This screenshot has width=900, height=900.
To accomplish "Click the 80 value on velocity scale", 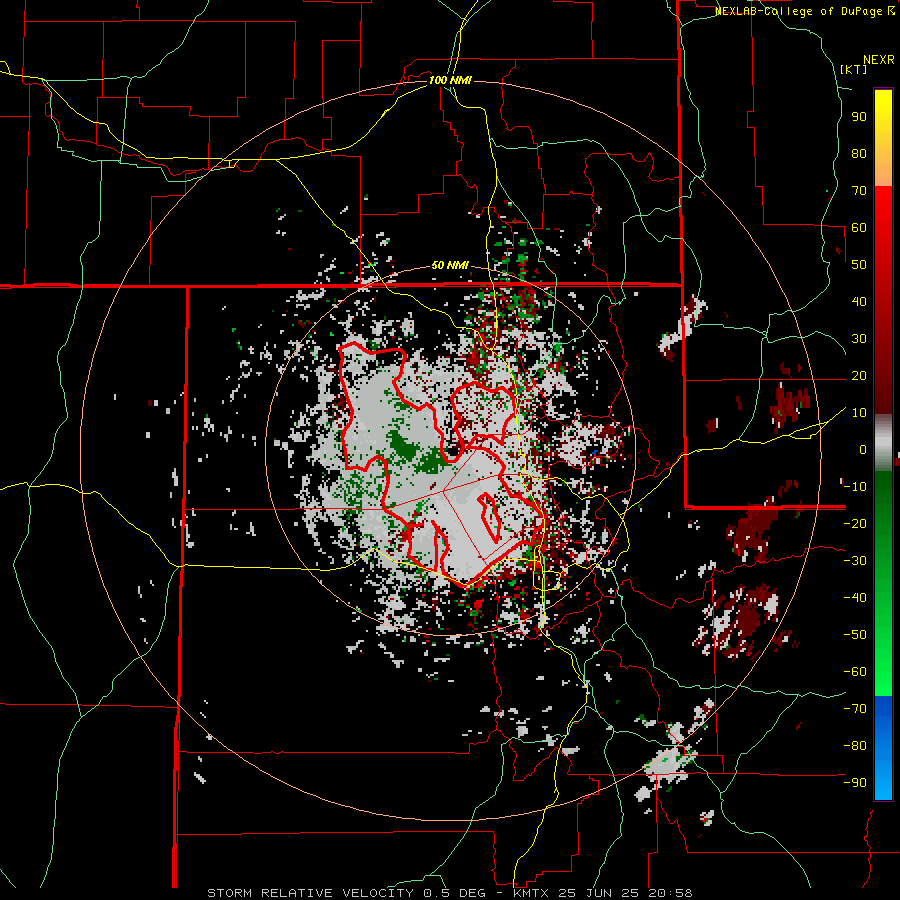I will 859,154.
